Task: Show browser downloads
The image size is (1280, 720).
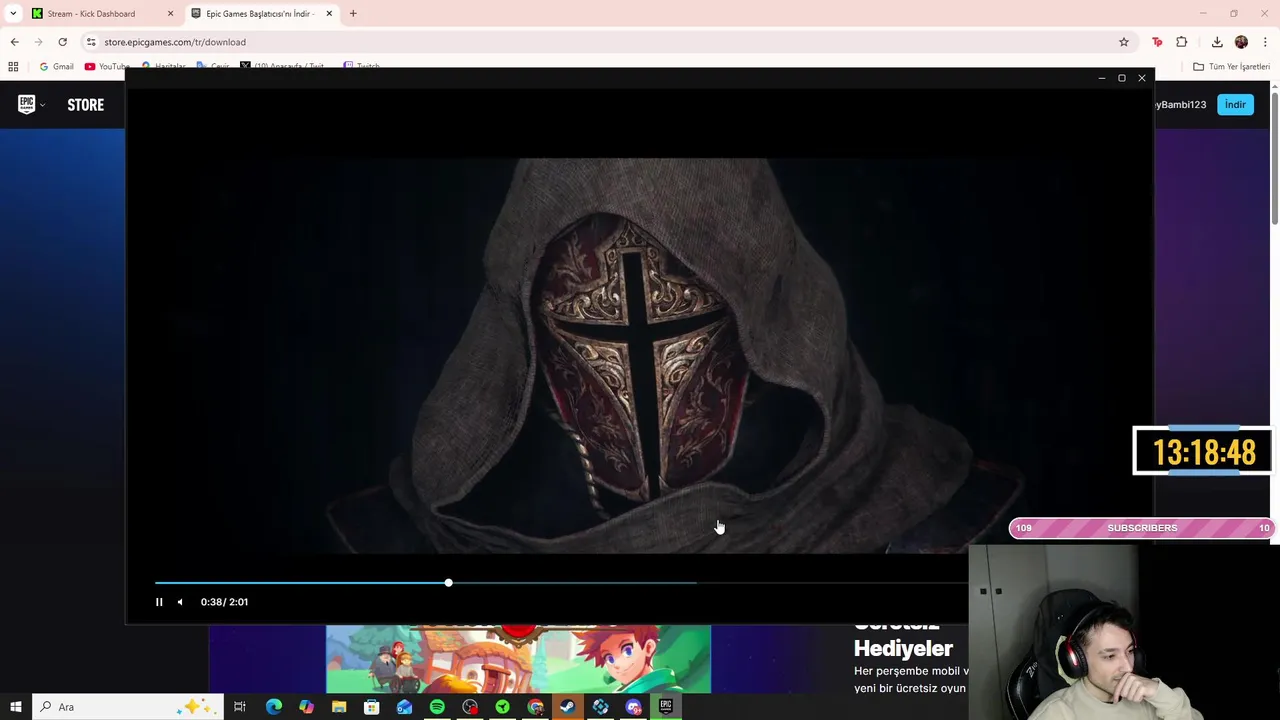Action: (x=1217, y=42)
